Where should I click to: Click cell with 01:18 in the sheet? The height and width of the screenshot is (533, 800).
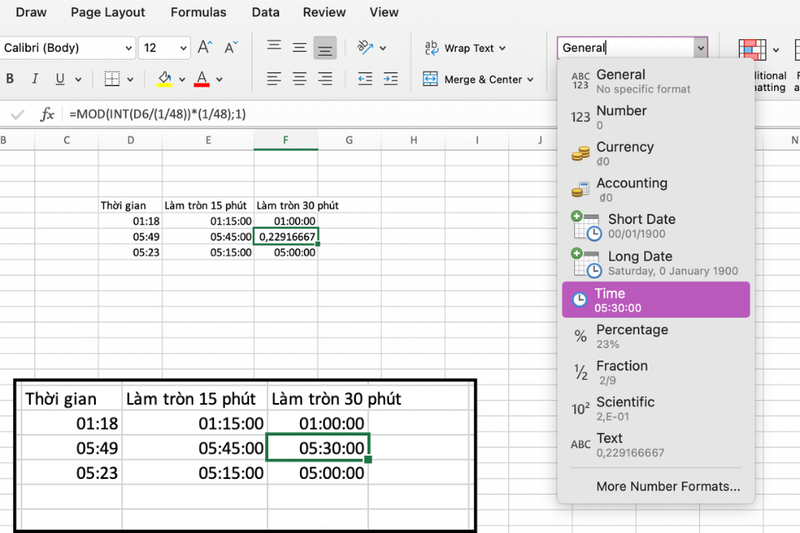[x=130, y=221]
